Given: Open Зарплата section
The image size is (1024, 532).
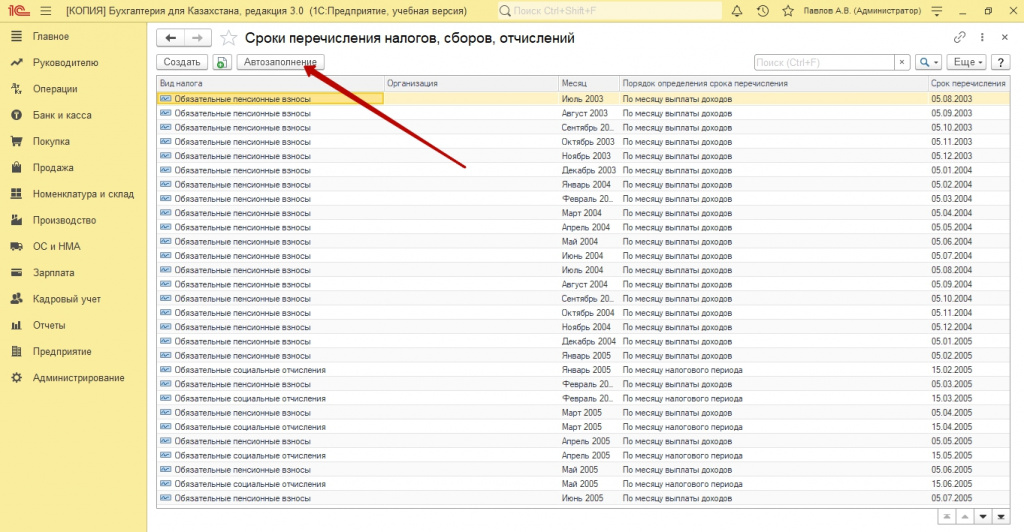Looking at the screenshot, I should pos(54,273).
